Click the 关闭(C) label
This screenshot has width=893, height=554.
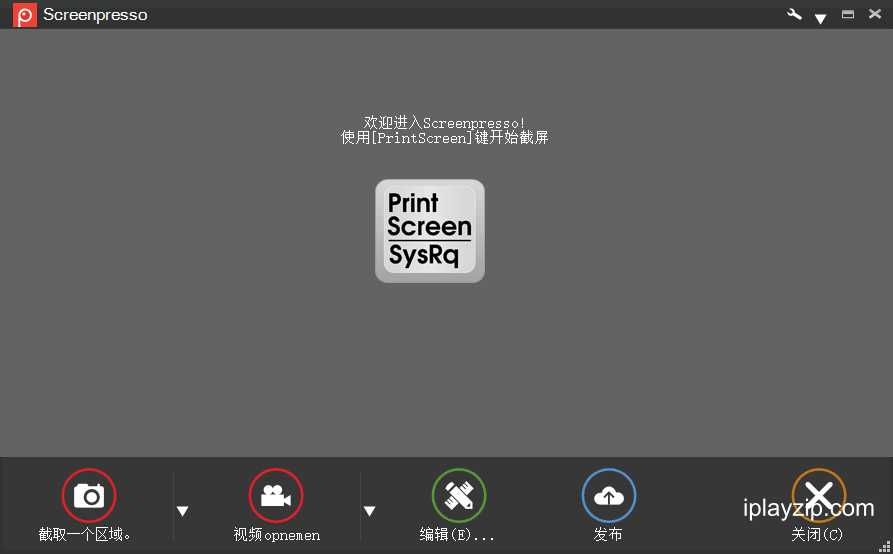[x=817, y=534]
